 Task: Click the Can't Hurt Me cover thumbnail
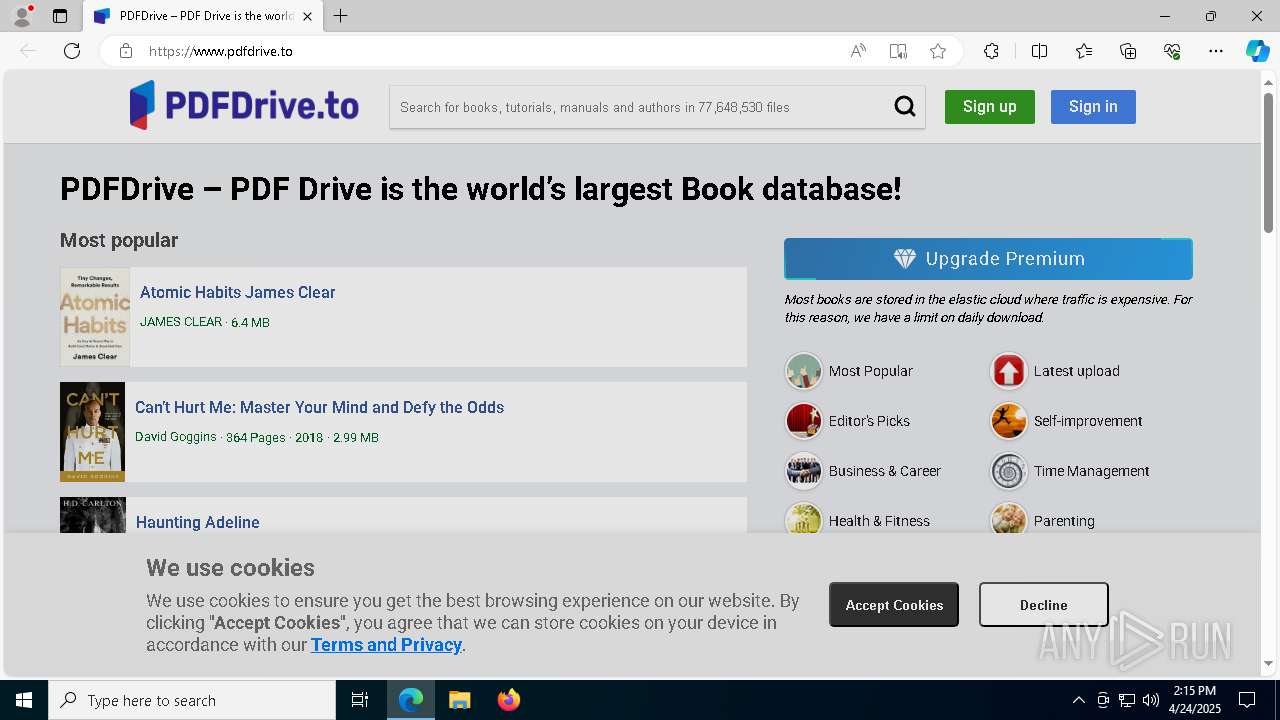(x=92, y=432)
